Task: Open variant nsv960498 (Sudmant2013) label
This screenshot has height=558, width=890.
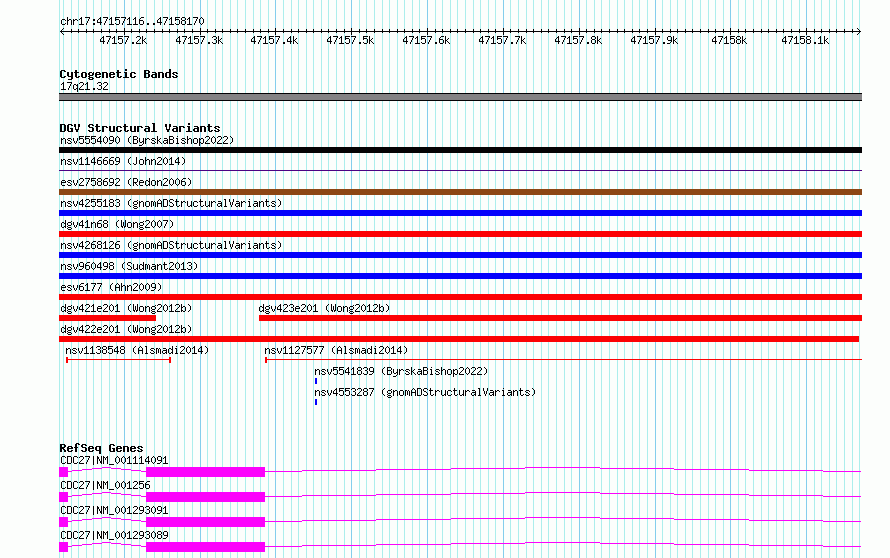Action: pos(129,266)
